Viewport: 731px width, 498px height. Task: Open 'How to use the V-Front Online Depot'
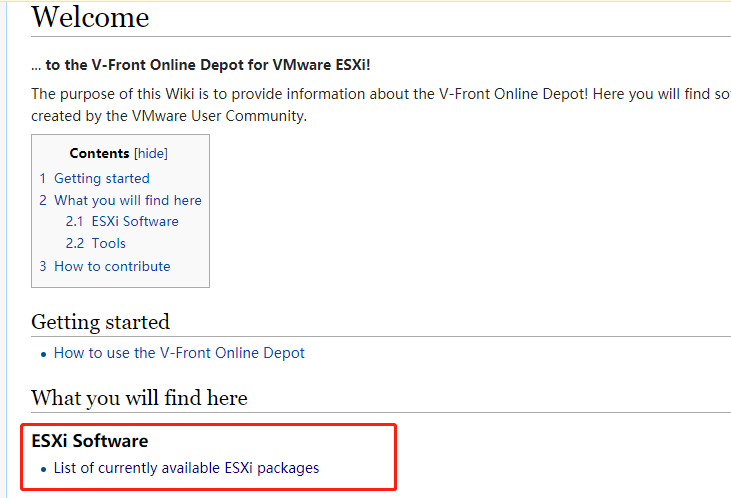179,353
